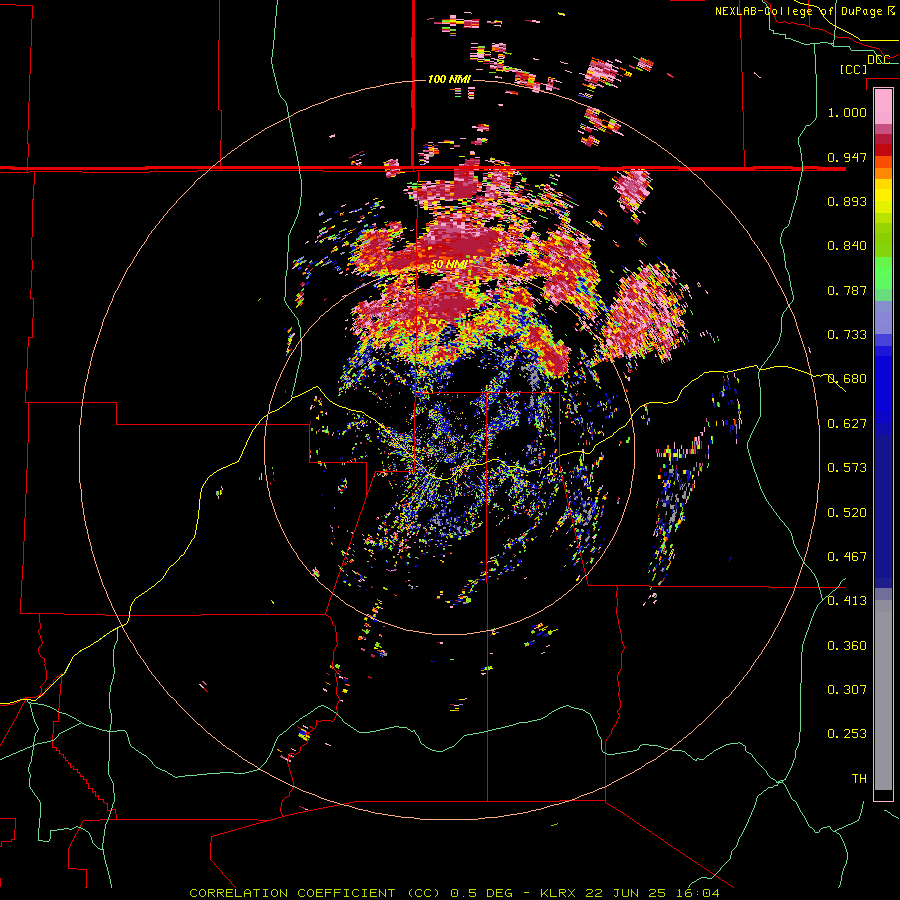Select the 0.680 scale value
The width and height of the screenshot is (900, 900).
pyautogui.click(x=847, y=379)
